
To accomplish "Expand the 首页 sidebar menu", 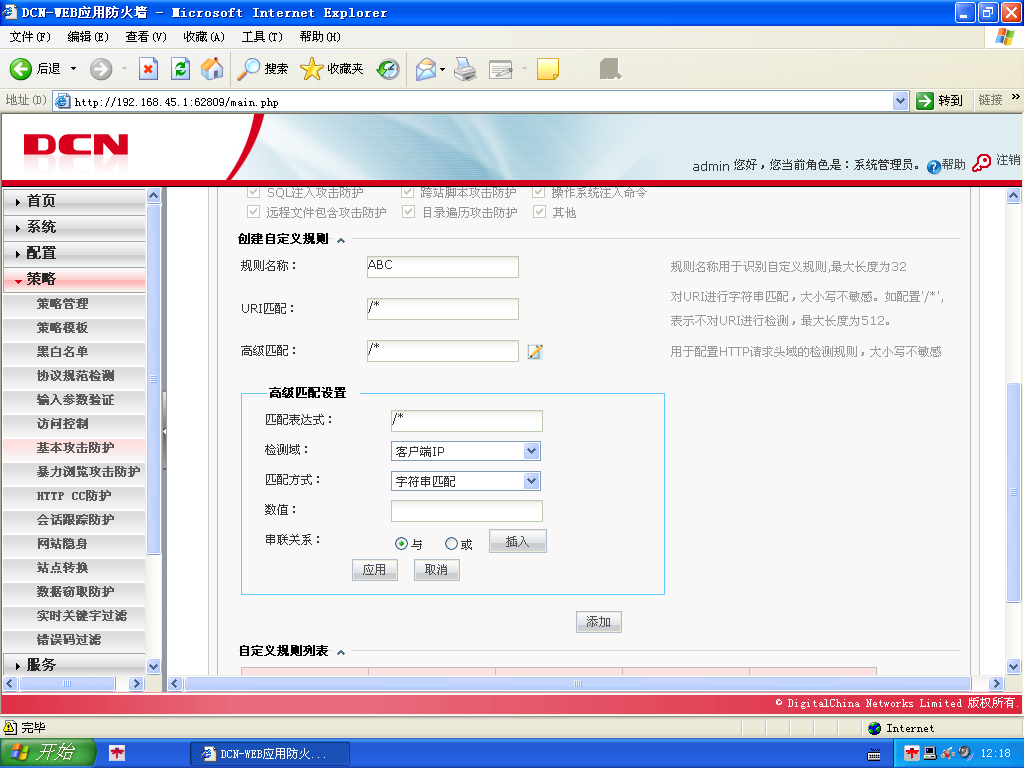I will point(74,201).
